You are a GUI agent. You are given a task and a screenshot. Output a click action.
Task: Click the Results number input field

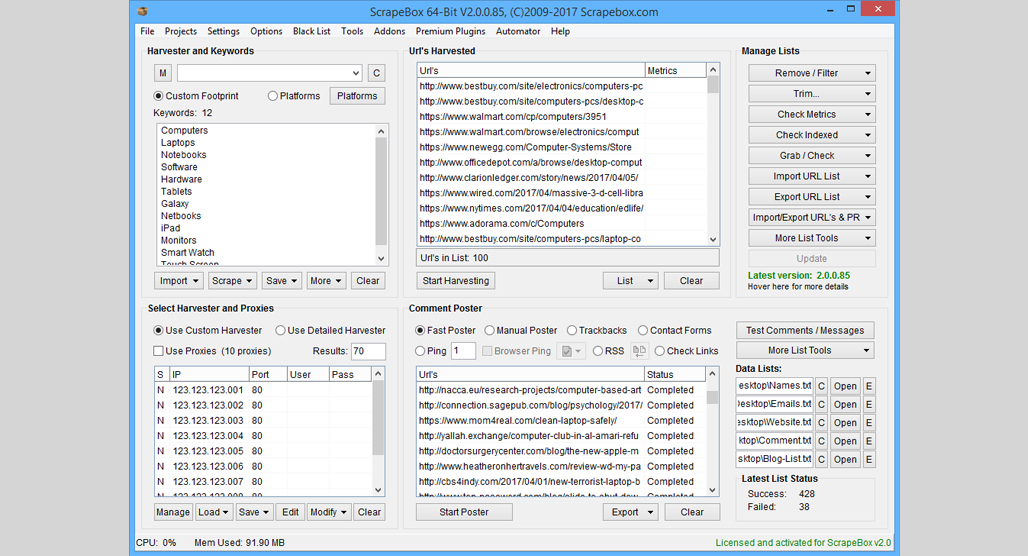click(368, 351)
